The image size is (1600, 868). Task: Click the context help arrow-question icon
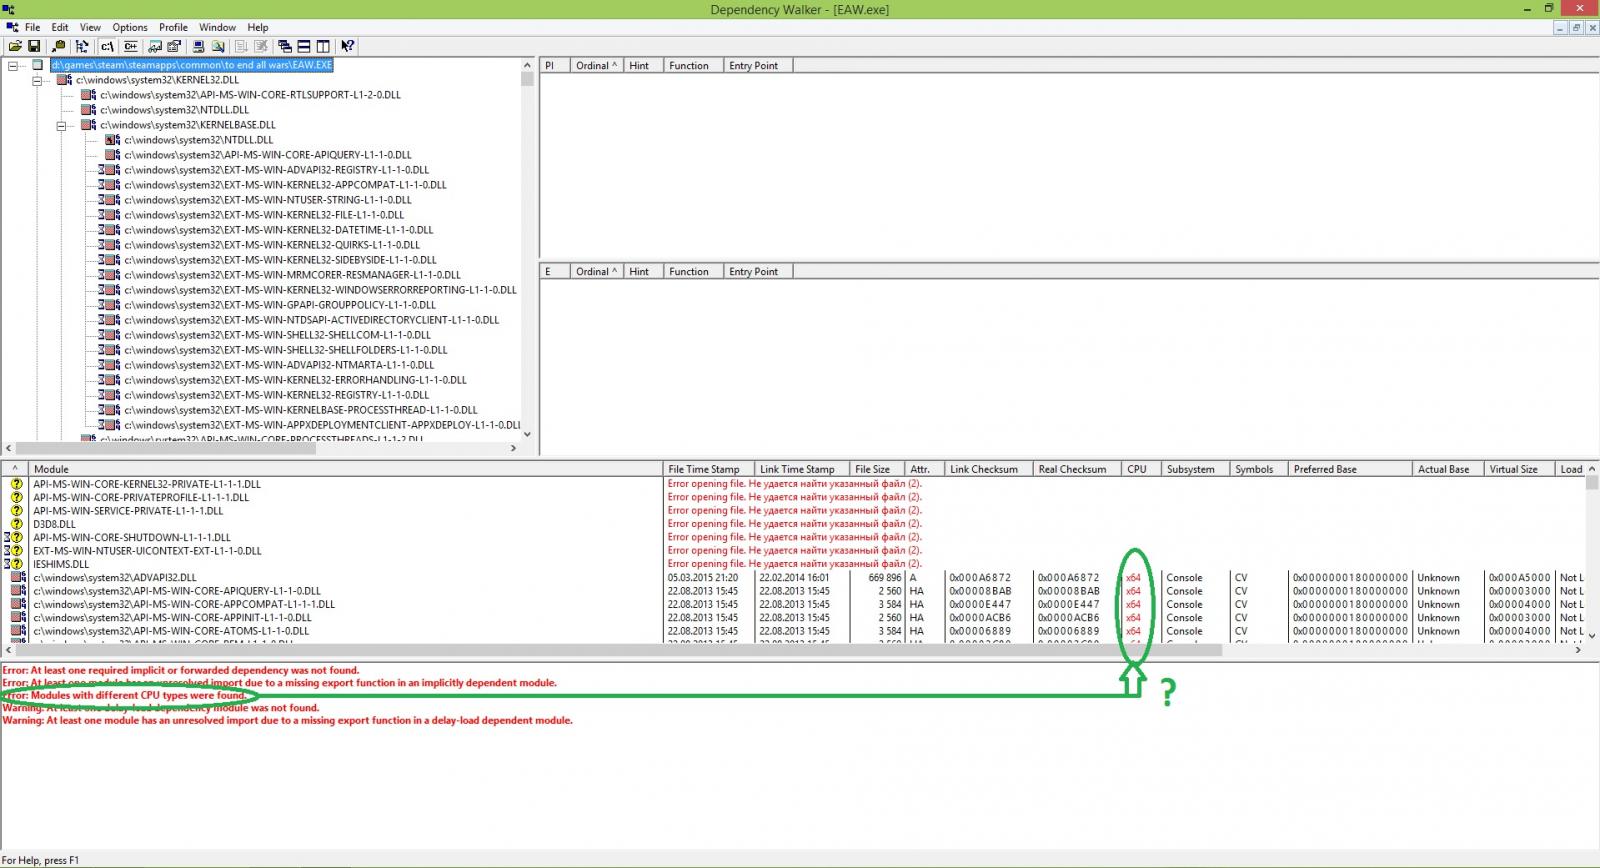(x=347, y=46)
